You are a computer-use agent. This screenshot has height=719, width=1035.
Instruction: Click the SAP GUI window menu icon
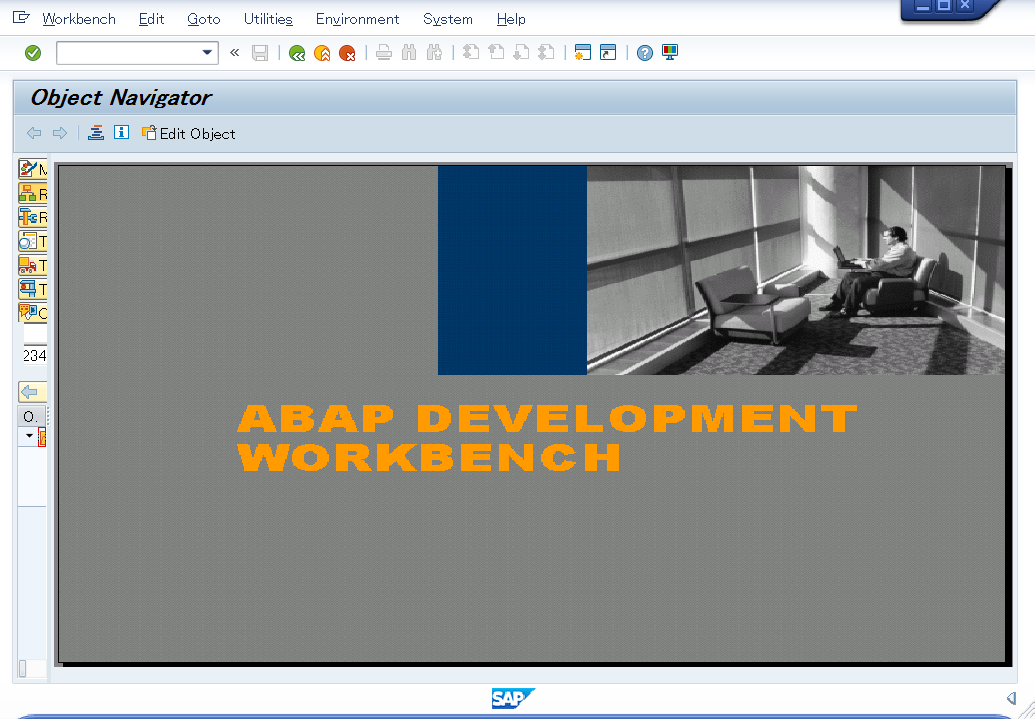(21, 18)
